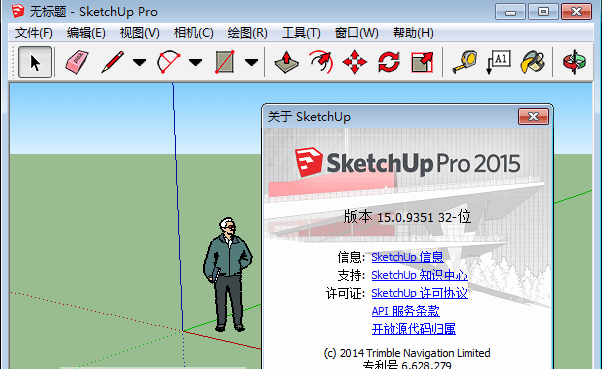602x369 pixels.
Task: Open the 编辑(E) menu
Action: tap(86, 33)
